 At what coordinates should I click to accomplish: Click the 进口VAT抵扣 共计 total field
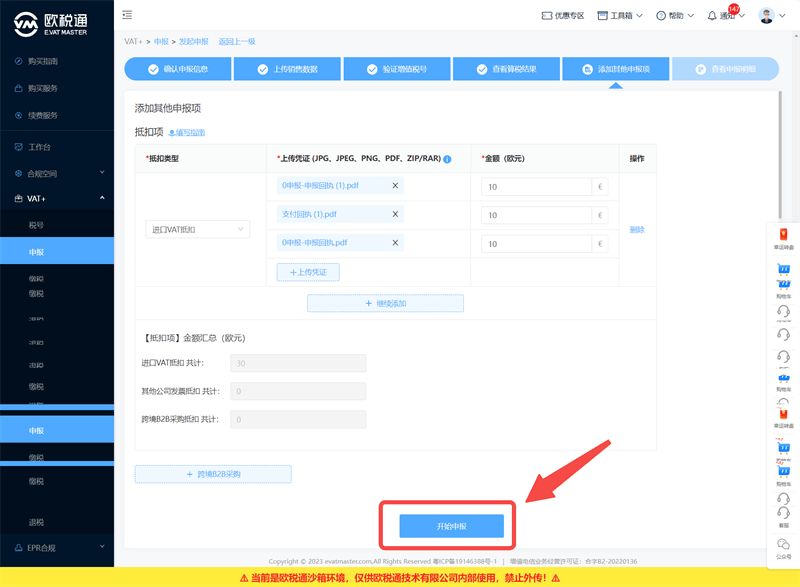(298, 363)
